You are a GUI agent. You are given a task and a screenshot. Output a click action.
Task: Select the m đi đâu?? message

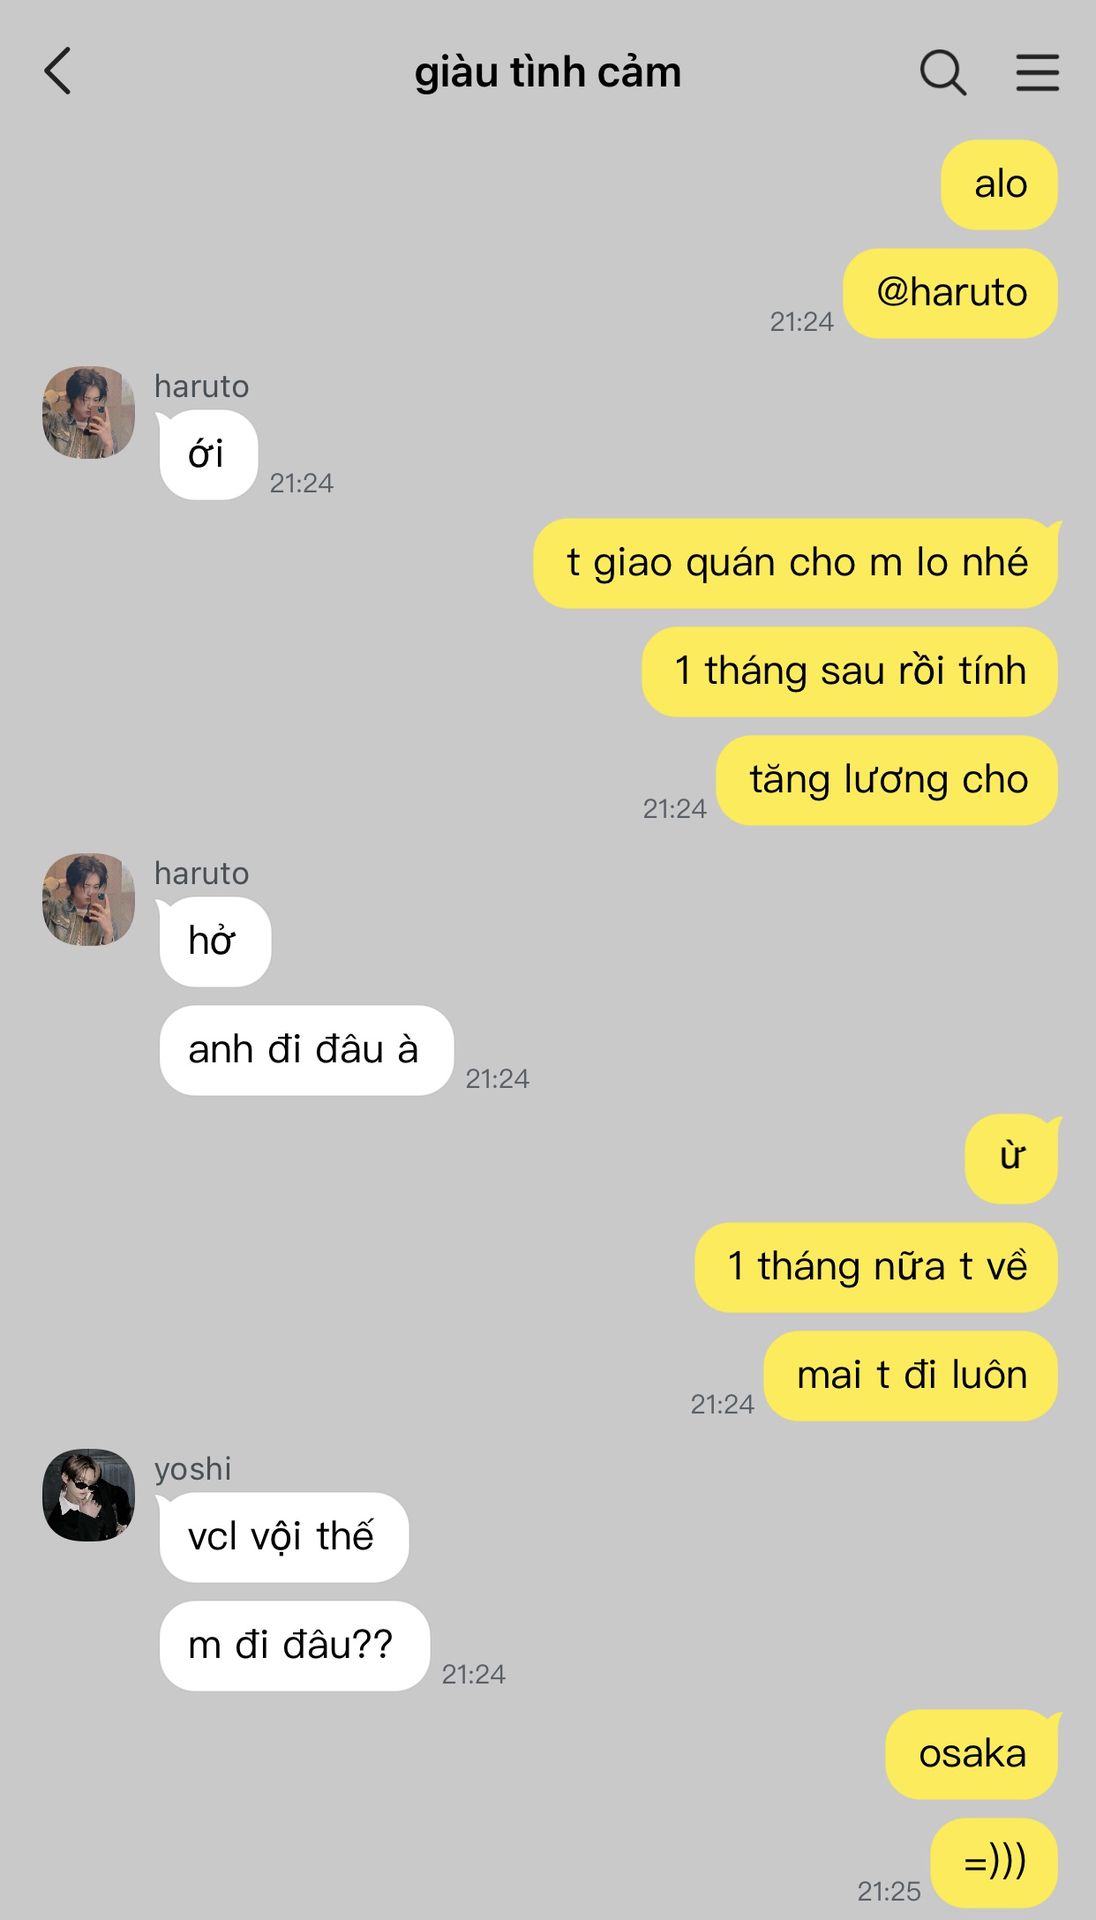(295, 1646)
